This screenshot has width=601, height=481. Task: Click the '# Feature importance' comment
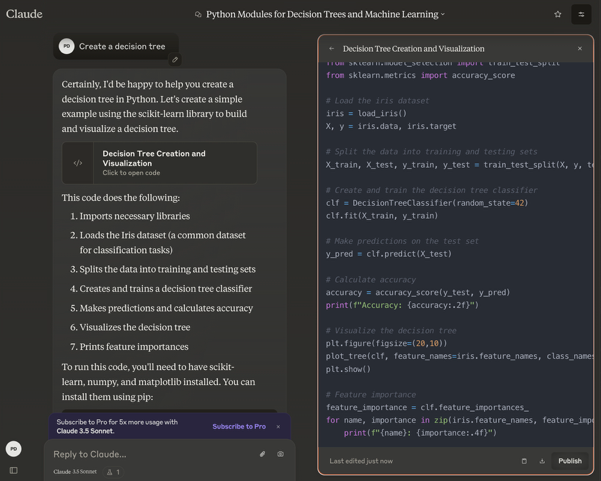371,395
